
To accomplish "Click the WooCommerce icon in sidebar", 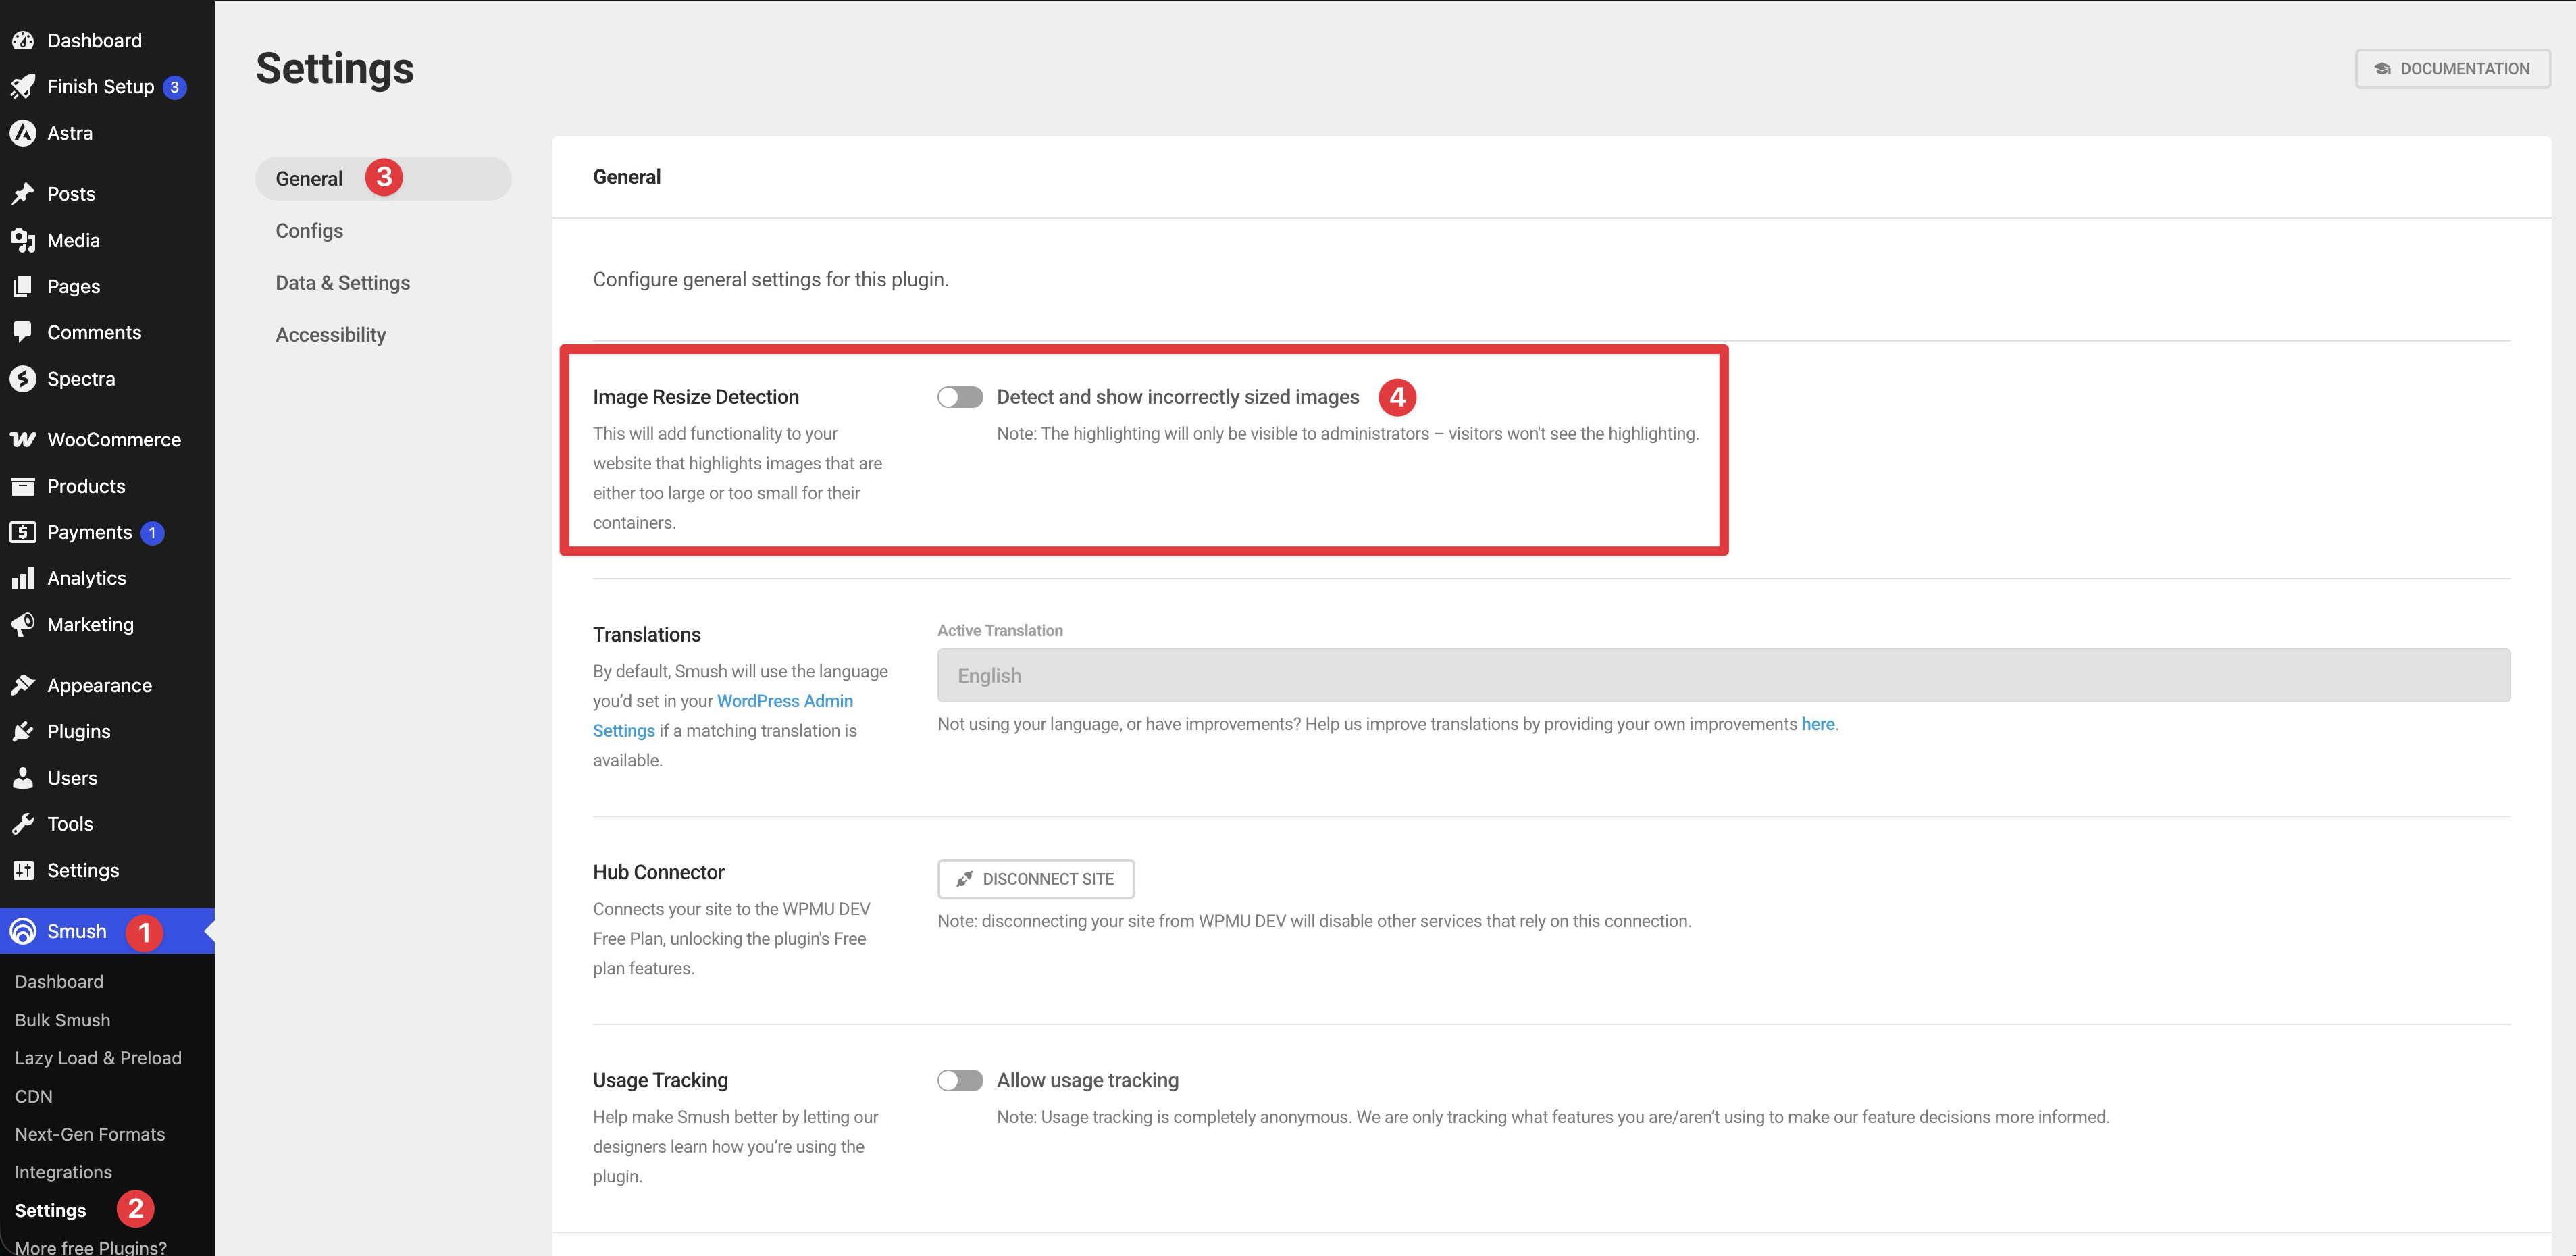I will tap(22, 440).
